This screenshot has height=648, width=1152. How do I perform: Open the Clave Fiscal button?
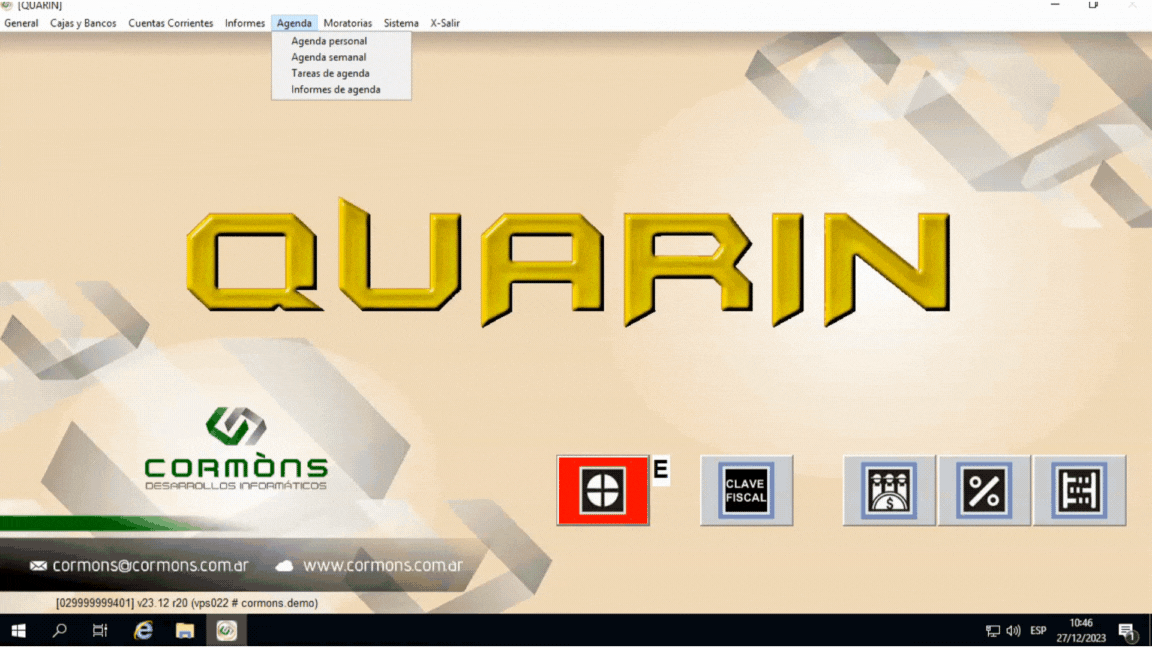[x=746, y=491]
